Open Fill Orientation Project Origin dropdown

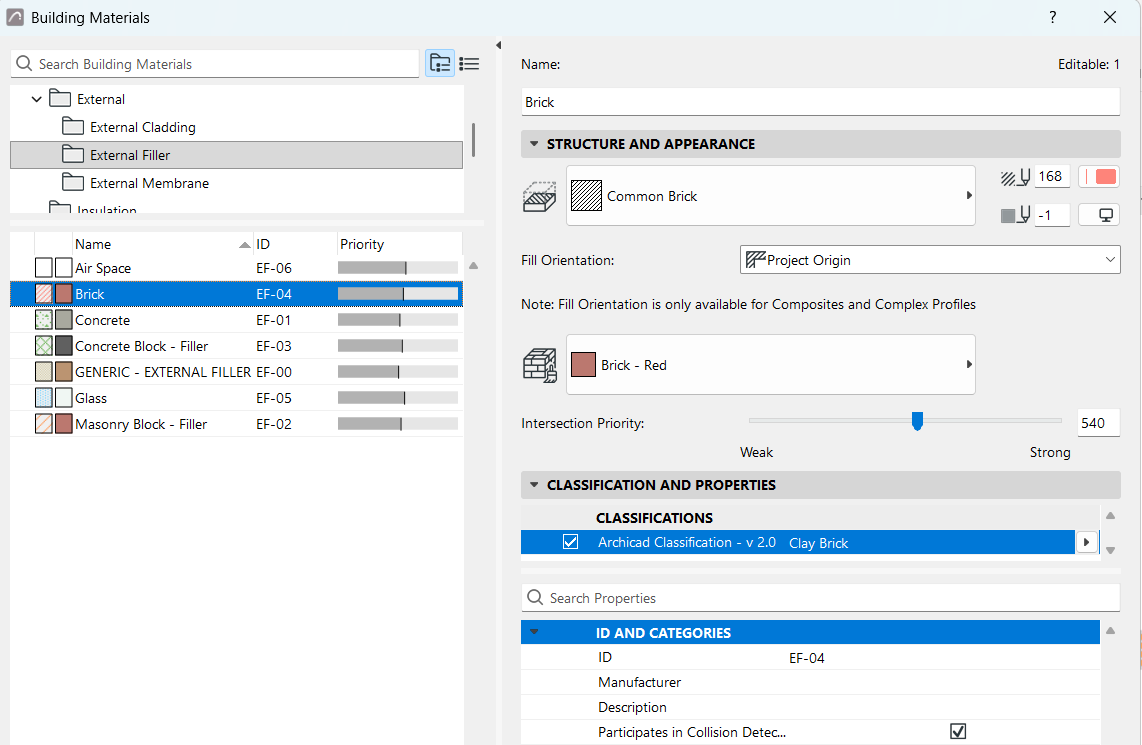tap(930, 260)
